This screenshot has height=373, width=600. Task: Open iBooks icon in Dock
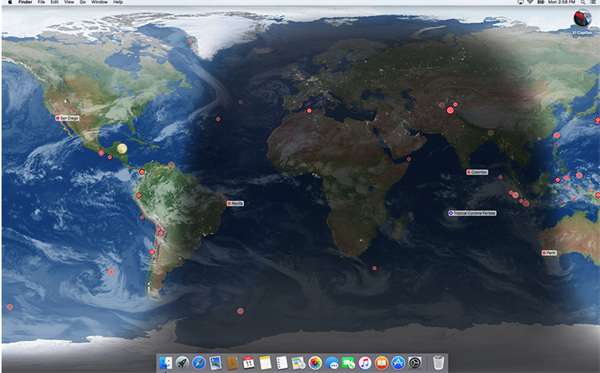coord(382,363)
